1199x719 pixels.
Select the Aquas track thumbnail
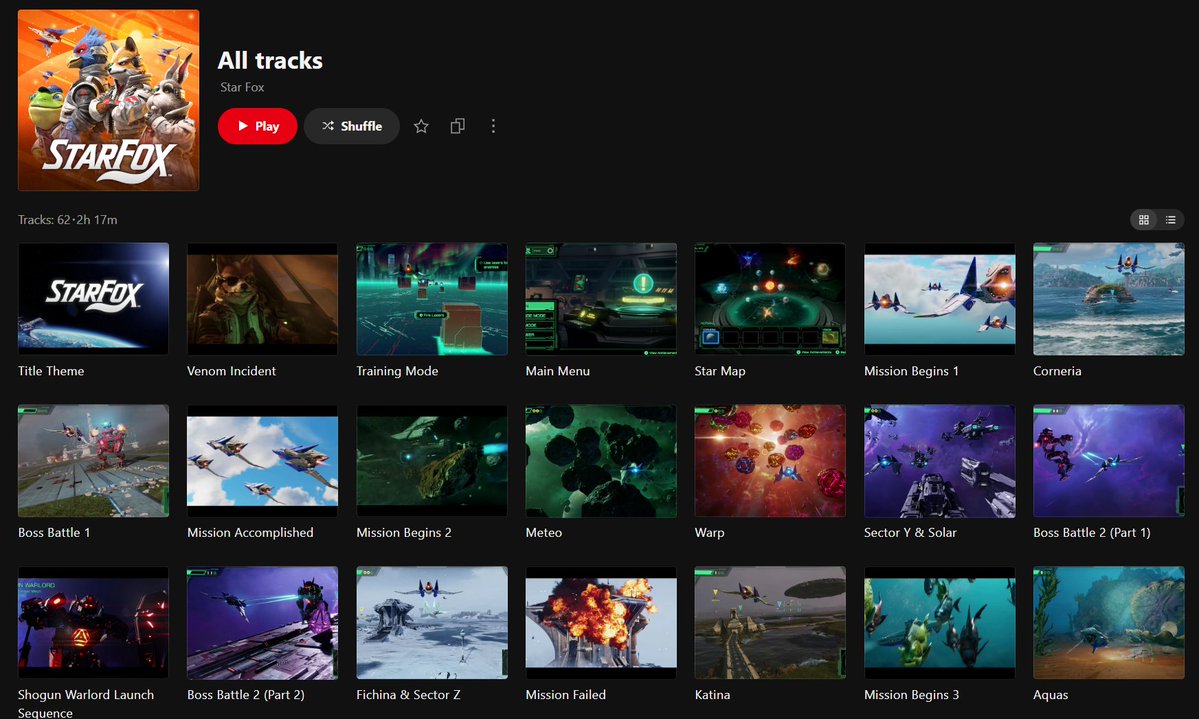pos(1109,623)
